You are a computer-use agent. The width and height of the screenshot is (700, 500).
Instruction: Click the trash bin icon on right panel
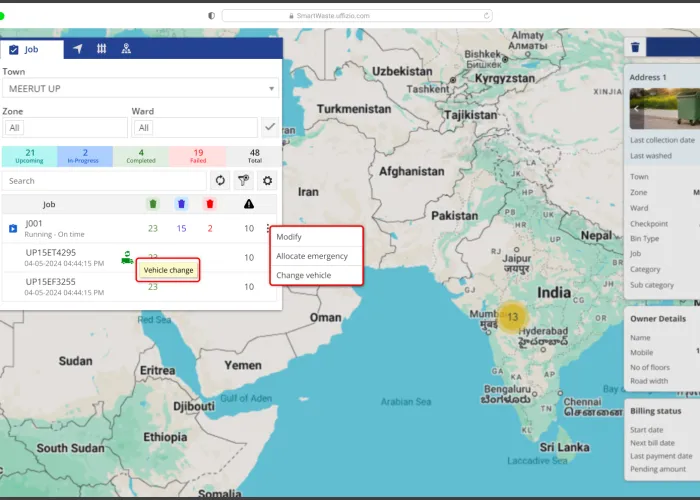click(636, 47)
